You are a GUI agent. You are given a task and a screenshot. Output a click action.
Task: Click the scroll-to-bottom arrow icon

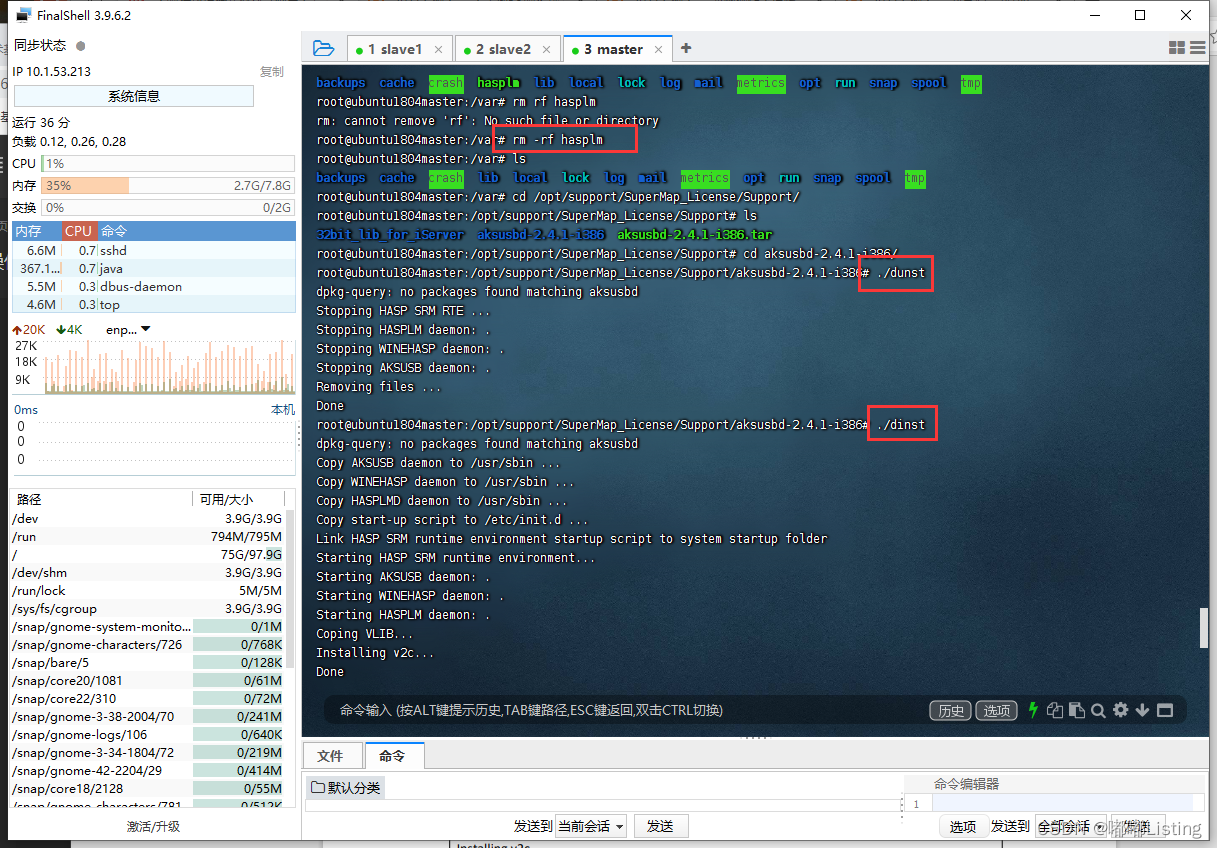point(1142,710)
